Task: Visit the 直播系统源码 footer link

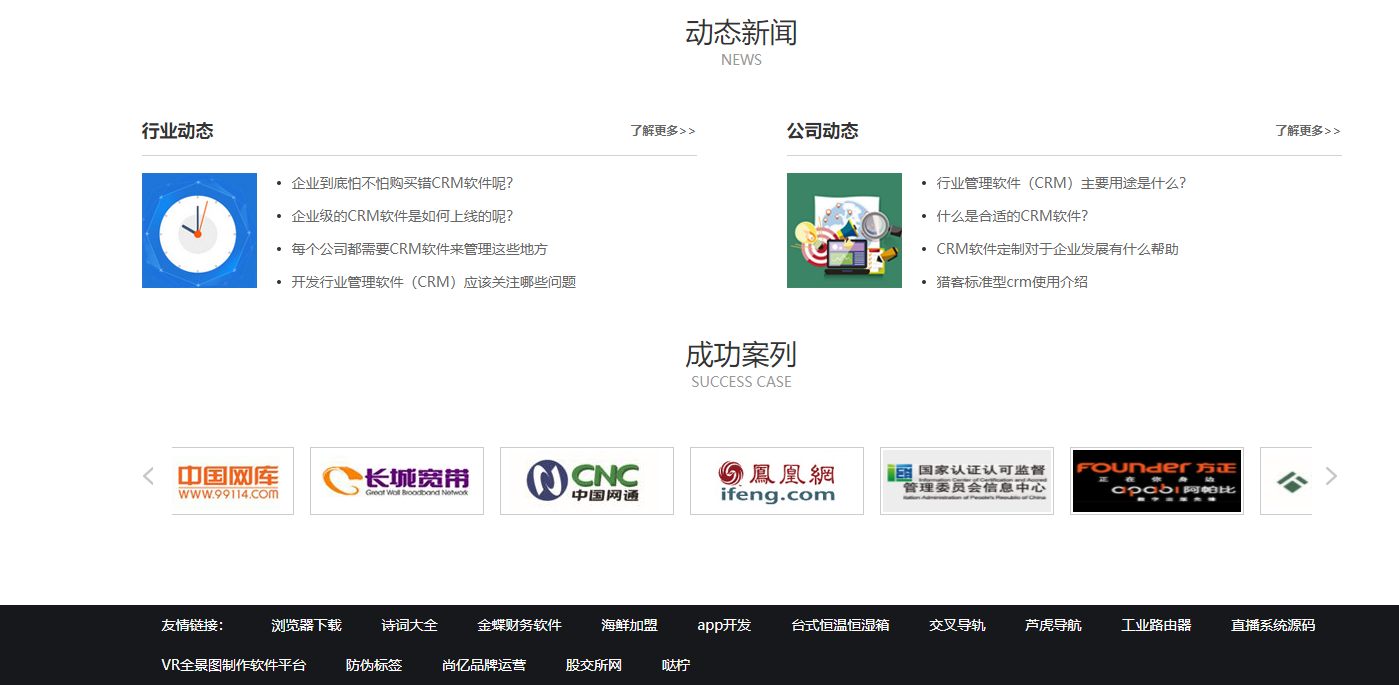Action: pyautogui.click(x=1273, y=625)
